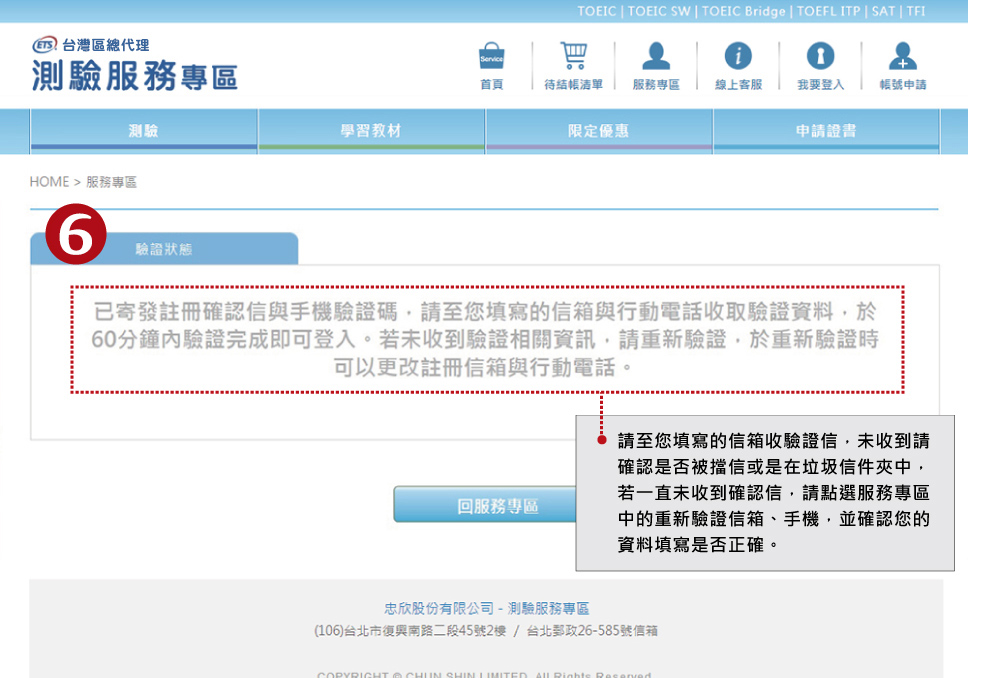The height and width of the screenshot is (678, 1000).
Task: Click the 服務專區 person icon
Action: 656,58
